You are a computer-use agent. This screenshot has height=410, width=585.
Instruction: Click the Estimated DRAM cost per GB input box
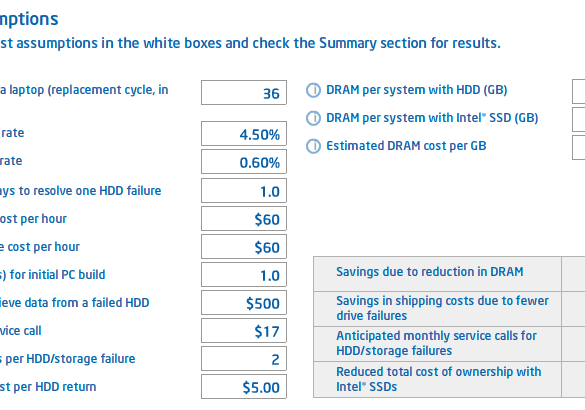(x=579, y=147)
